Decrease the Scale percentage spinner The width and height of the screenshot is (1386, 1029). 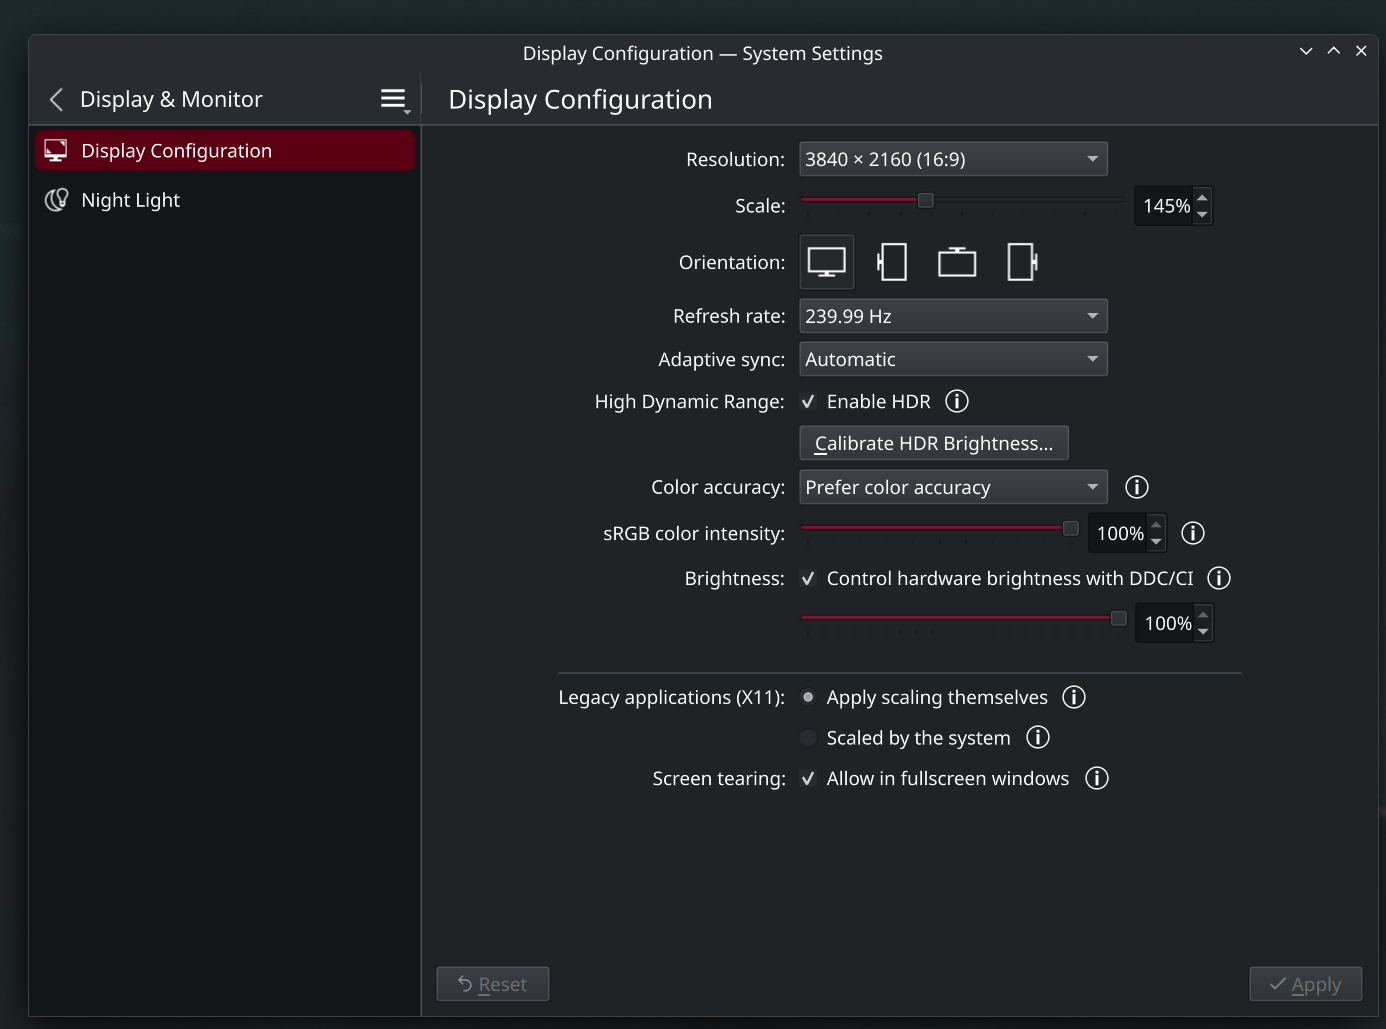coord(1202,215)
